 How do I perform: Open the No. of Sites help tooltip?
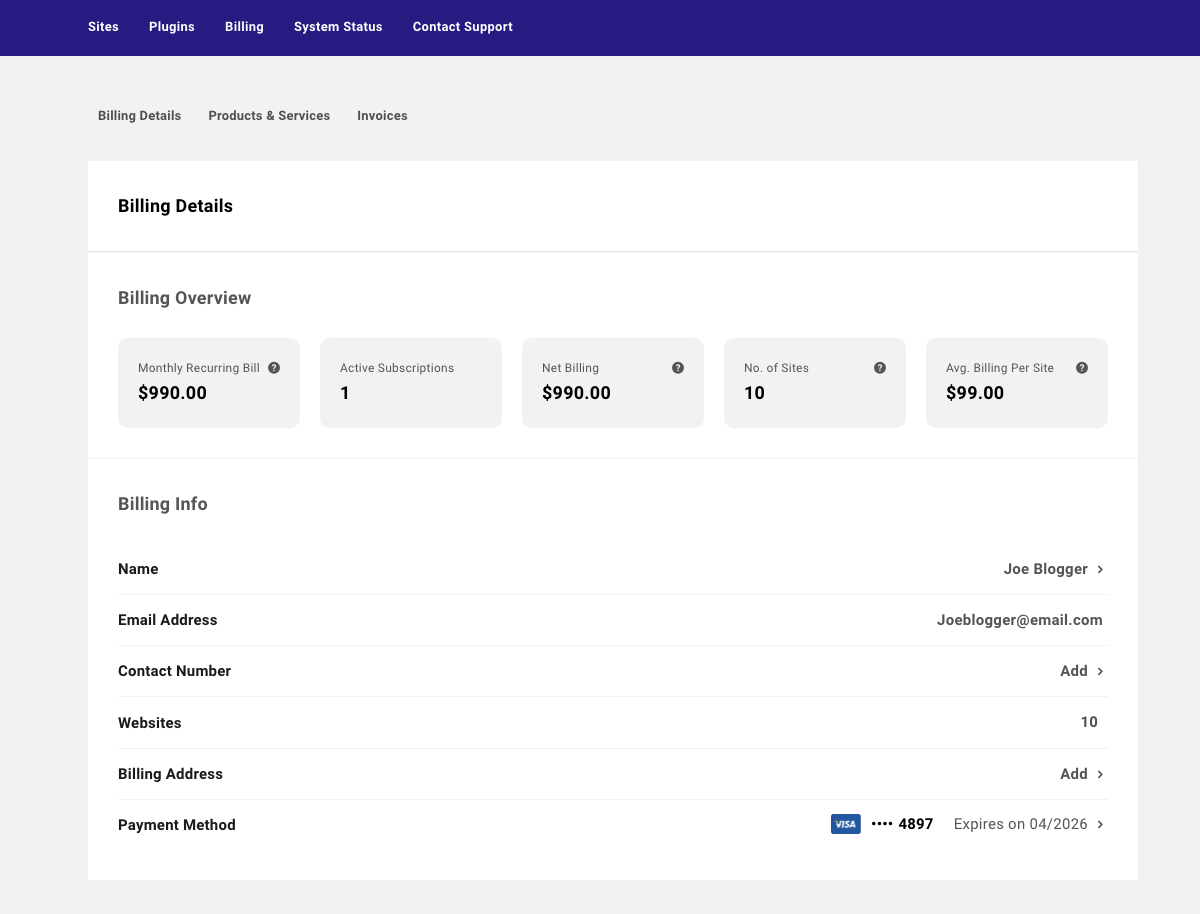[880, 368]
